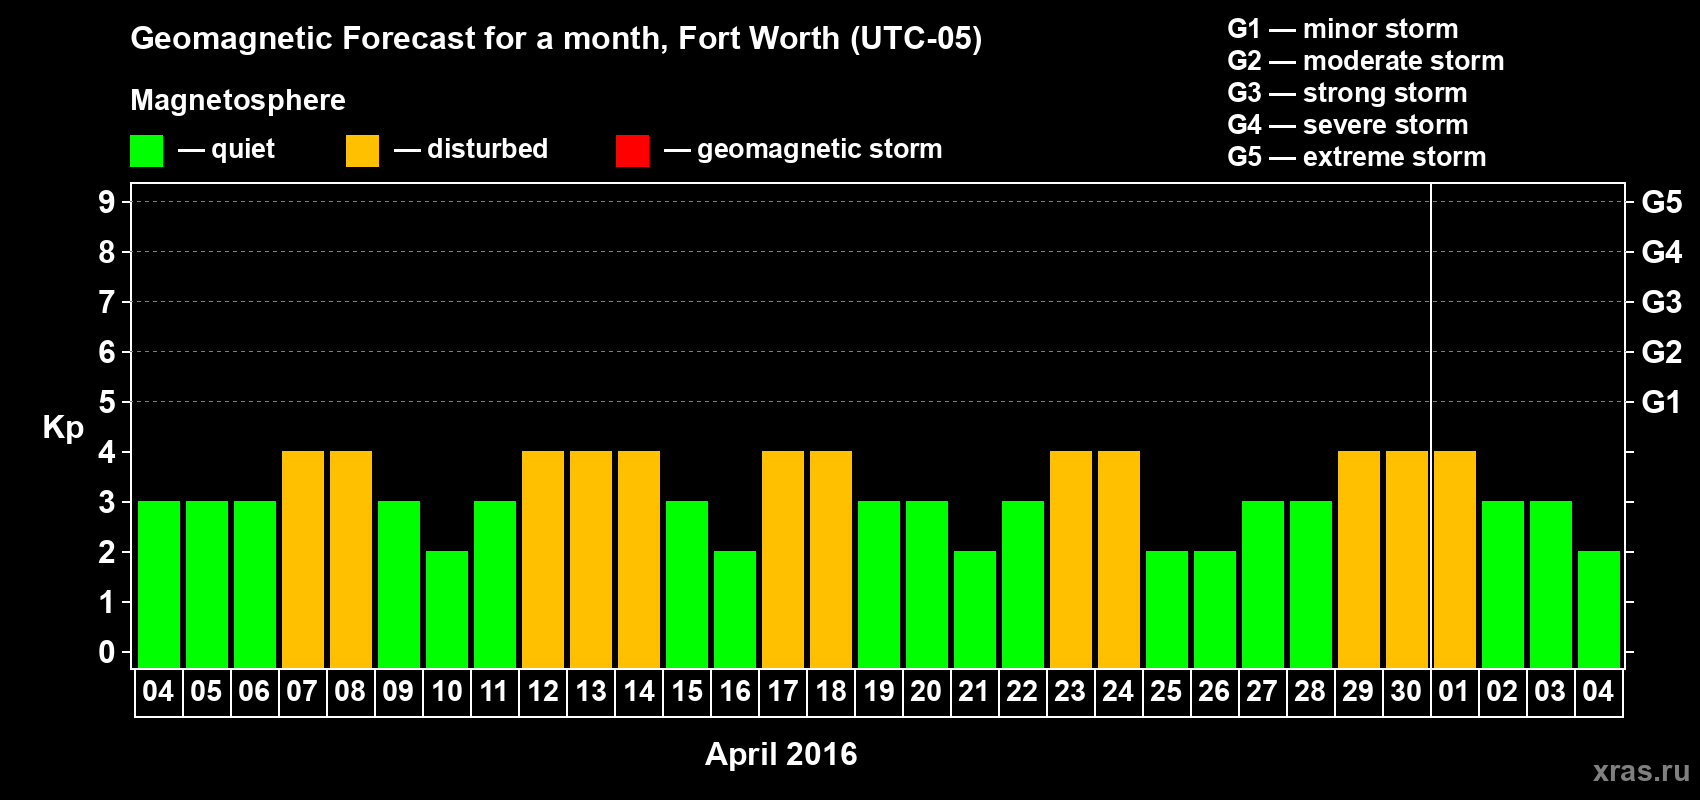
Task: Click the orange disturbed legend swatch
Action: 362,151
